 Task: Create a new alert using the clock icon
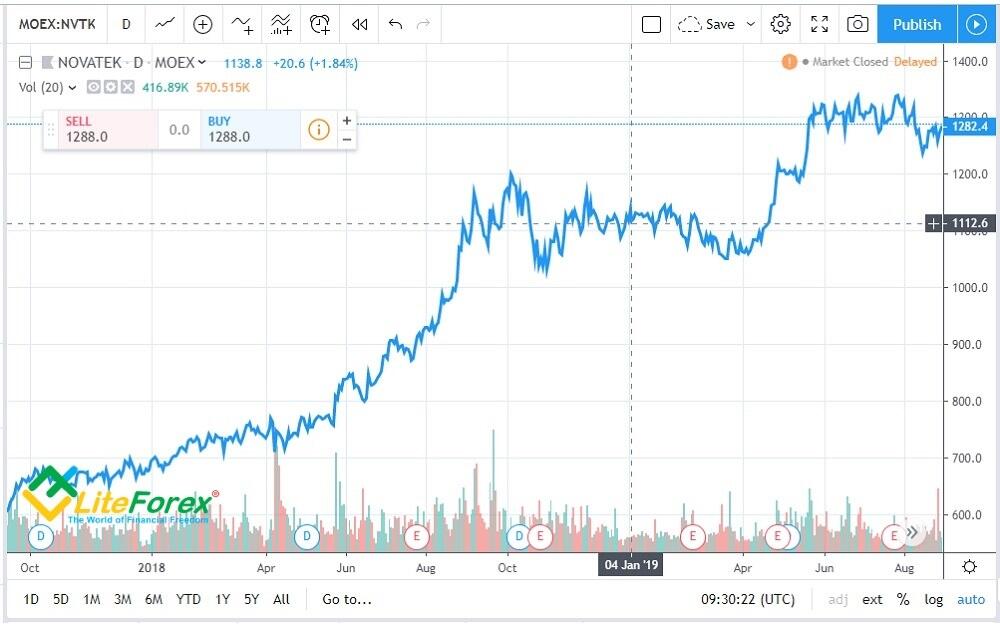point(321,24)
